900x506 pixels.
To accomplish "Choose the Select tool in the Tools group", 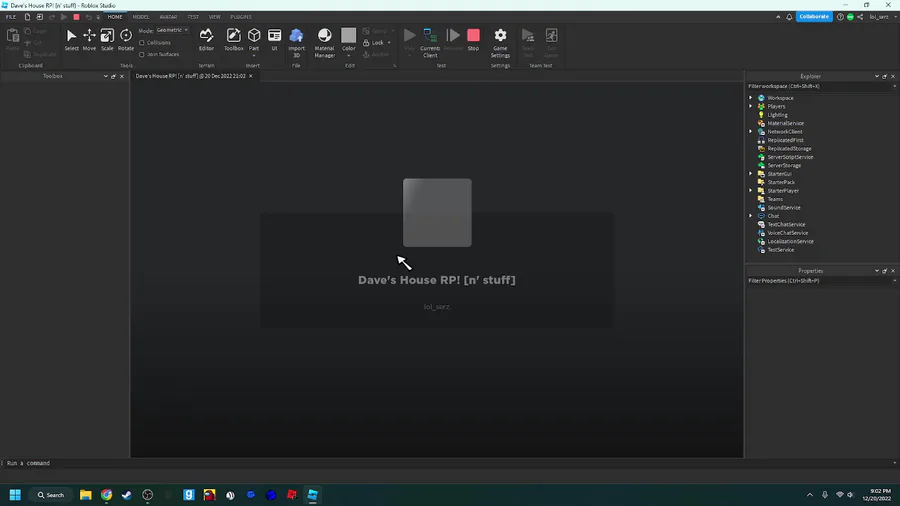I will pyautogui.click(x=71, y=40).
